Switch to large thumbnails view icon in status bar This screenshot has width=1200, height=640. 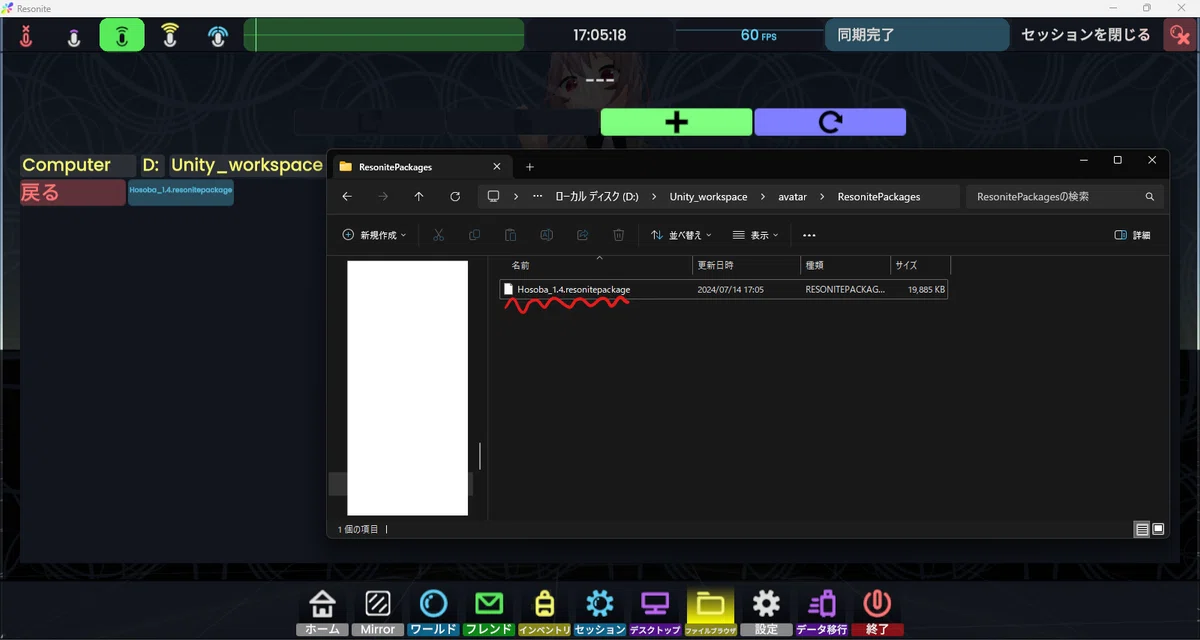click(x=1158, y=529)
